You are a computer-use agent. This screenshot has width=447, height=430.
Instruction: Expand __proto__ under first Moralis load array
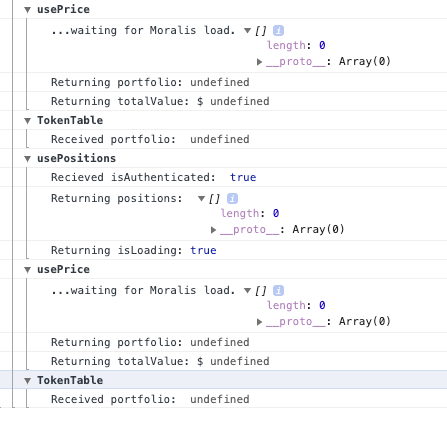[259, 62]
